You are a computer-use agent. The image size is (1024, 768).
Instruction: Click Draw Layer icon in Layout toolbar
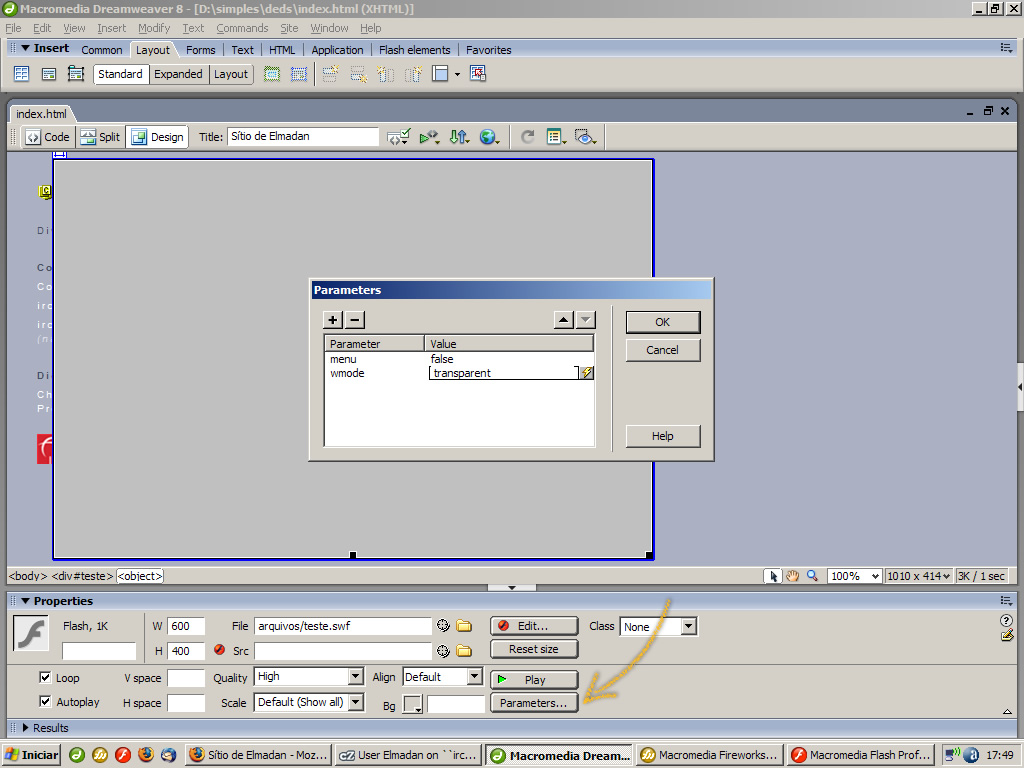(x=76, y=74)
